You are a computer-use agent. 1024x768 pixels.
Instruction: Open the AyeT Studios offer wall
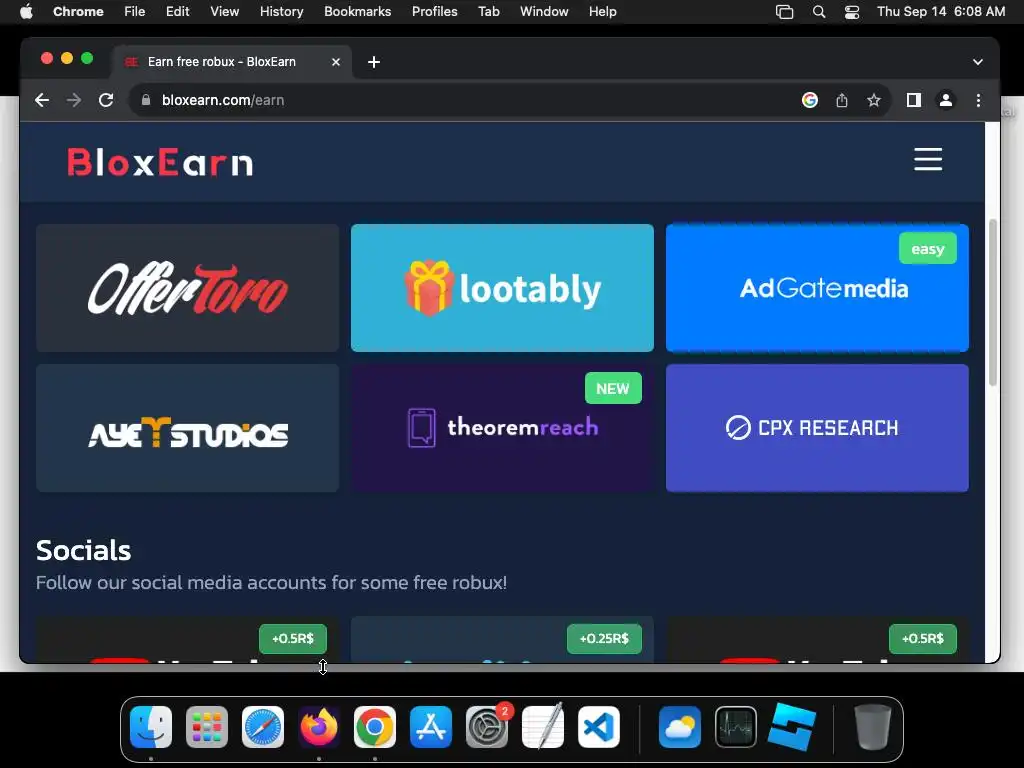click(x=187, y=428)
